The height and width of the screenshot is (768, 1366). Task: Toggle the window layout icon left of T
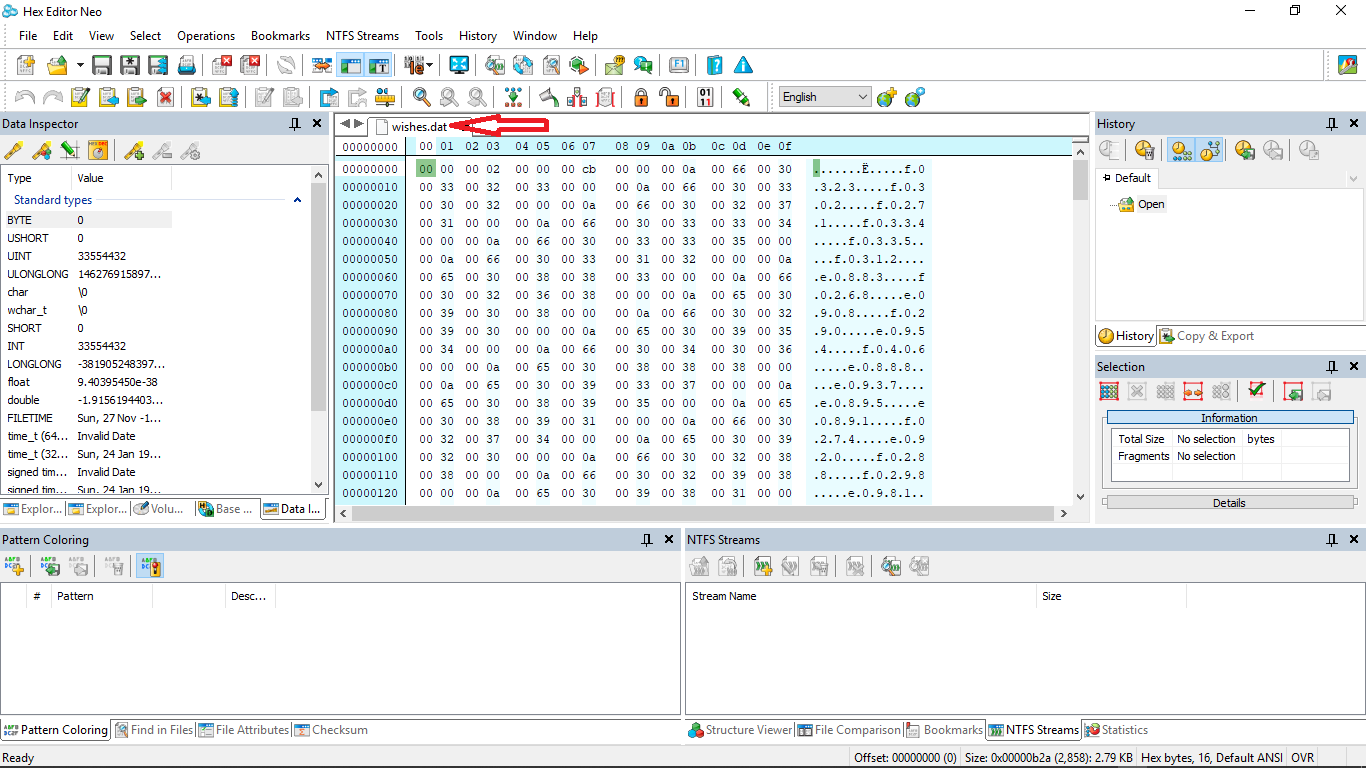point(350,65)
